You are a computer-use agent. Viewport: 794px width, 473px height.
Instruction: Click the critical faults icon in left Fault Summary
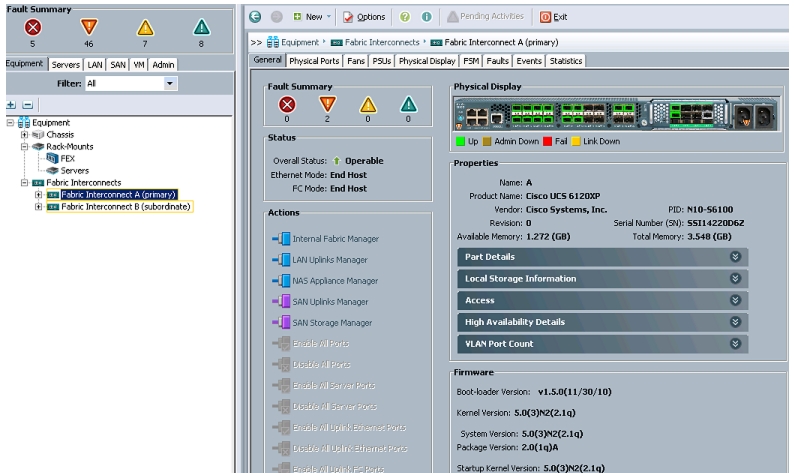click(x=33, y=27)
